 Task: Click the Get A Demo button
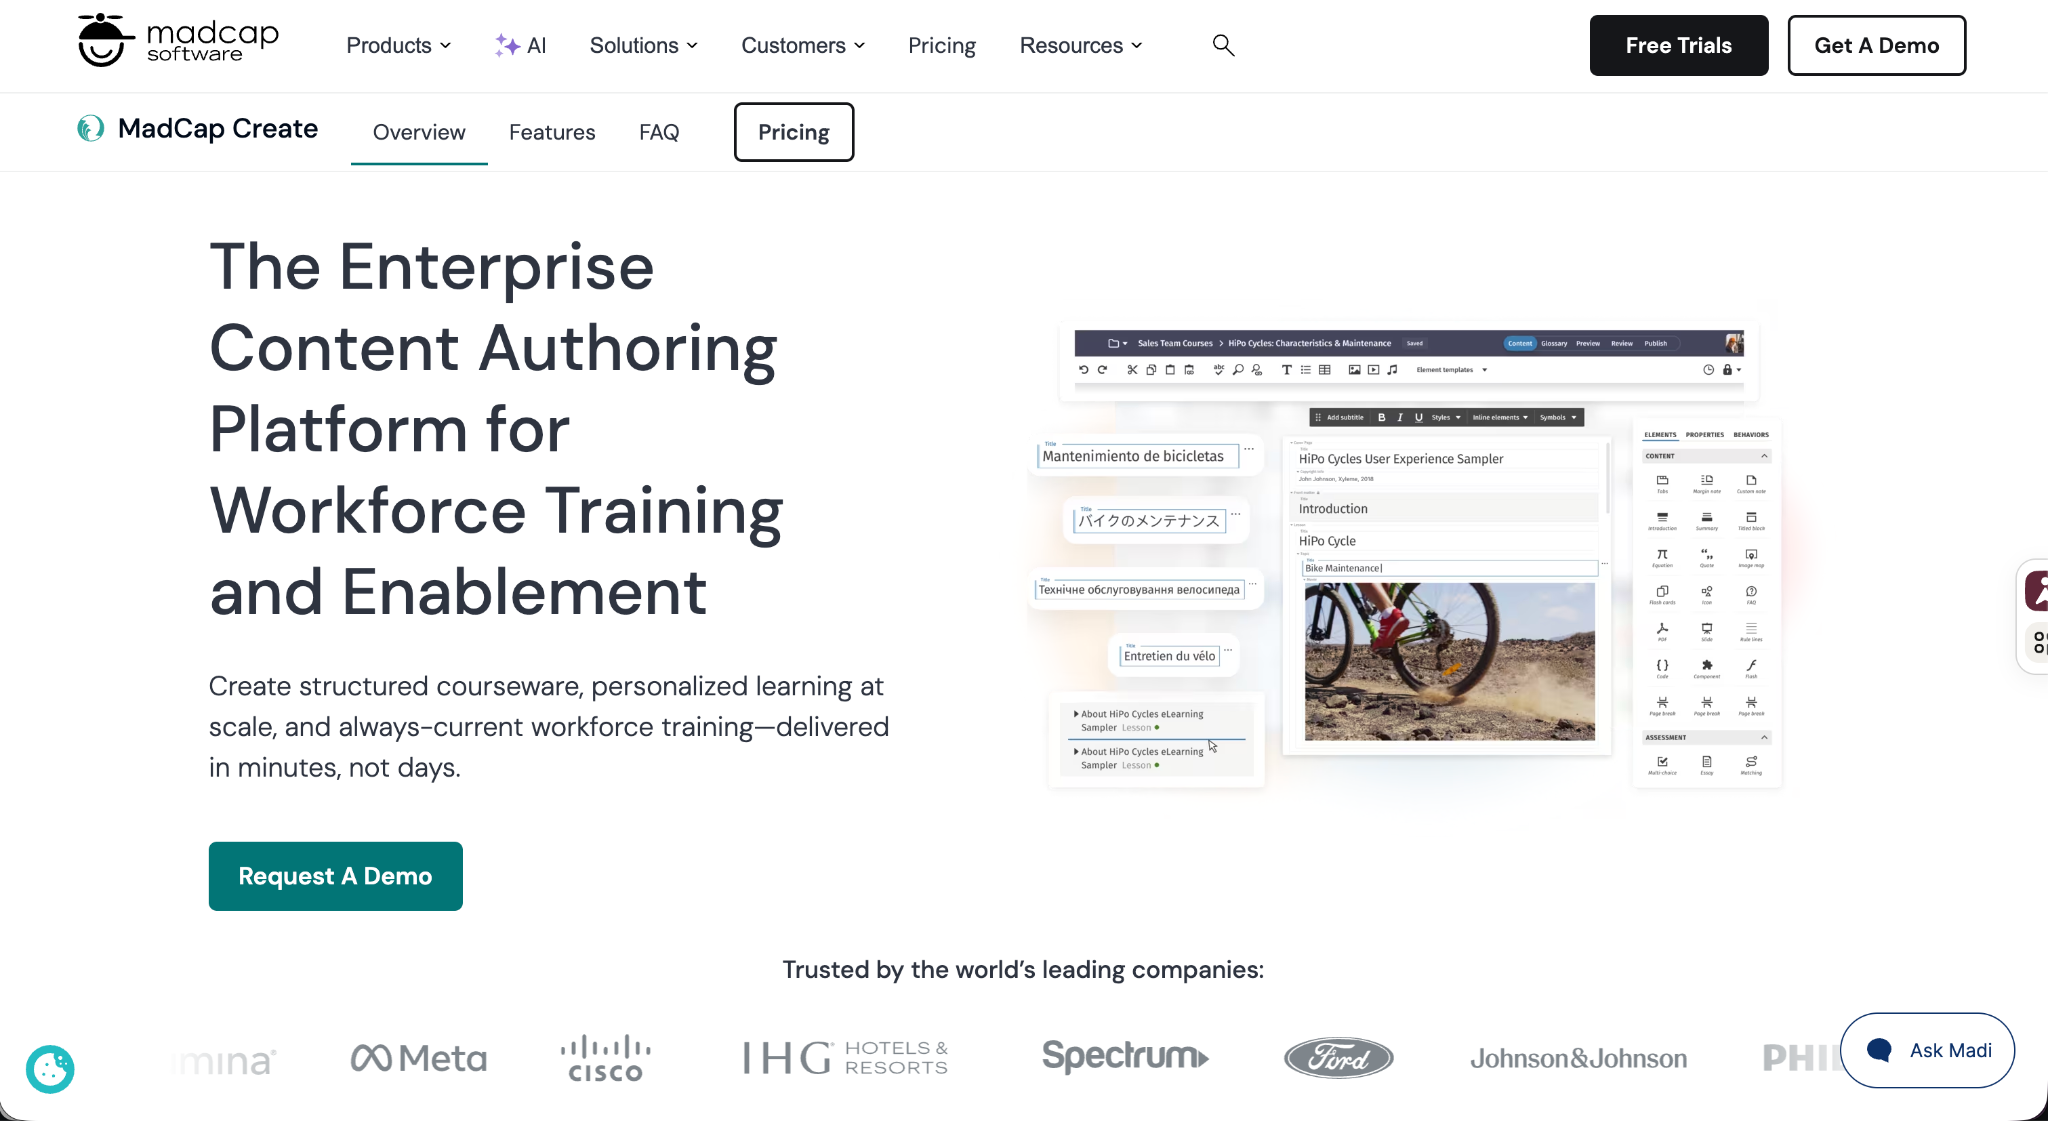[x=1877, y=46]
